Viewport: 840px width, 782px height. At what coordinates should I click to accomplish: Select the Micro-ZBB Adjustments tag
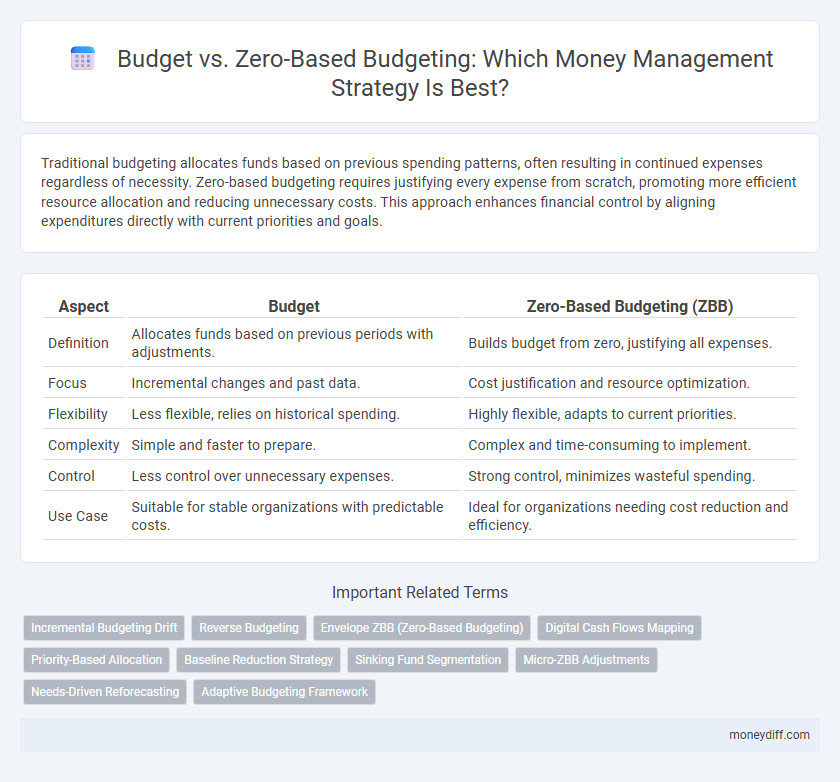(586, 660)
